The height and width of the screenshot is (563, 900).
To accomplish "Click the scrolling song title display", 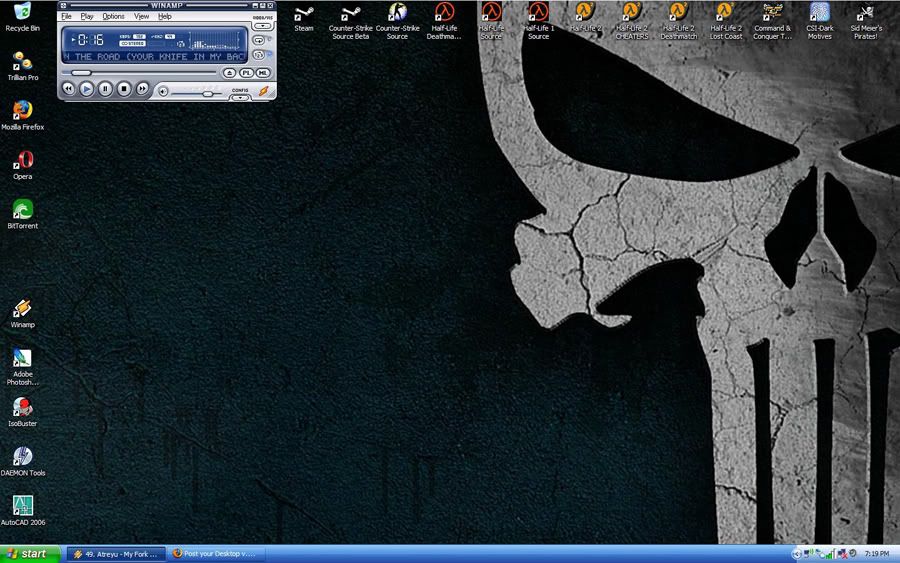I will pyautogui.click(x=155, y=57).
